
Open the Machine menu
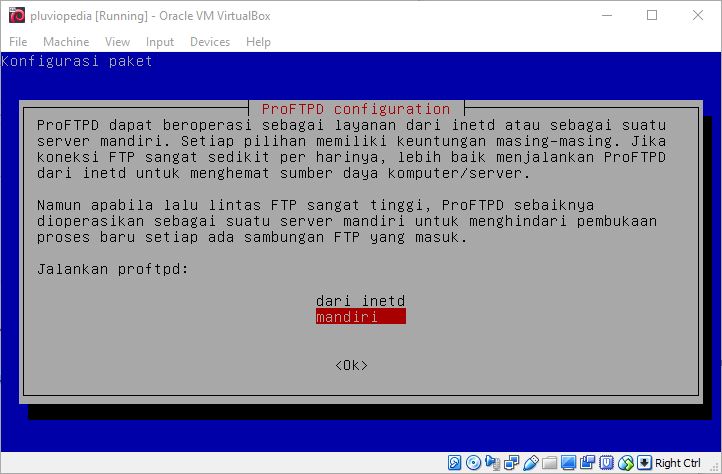pyautogui.click(x=66, y=42)
